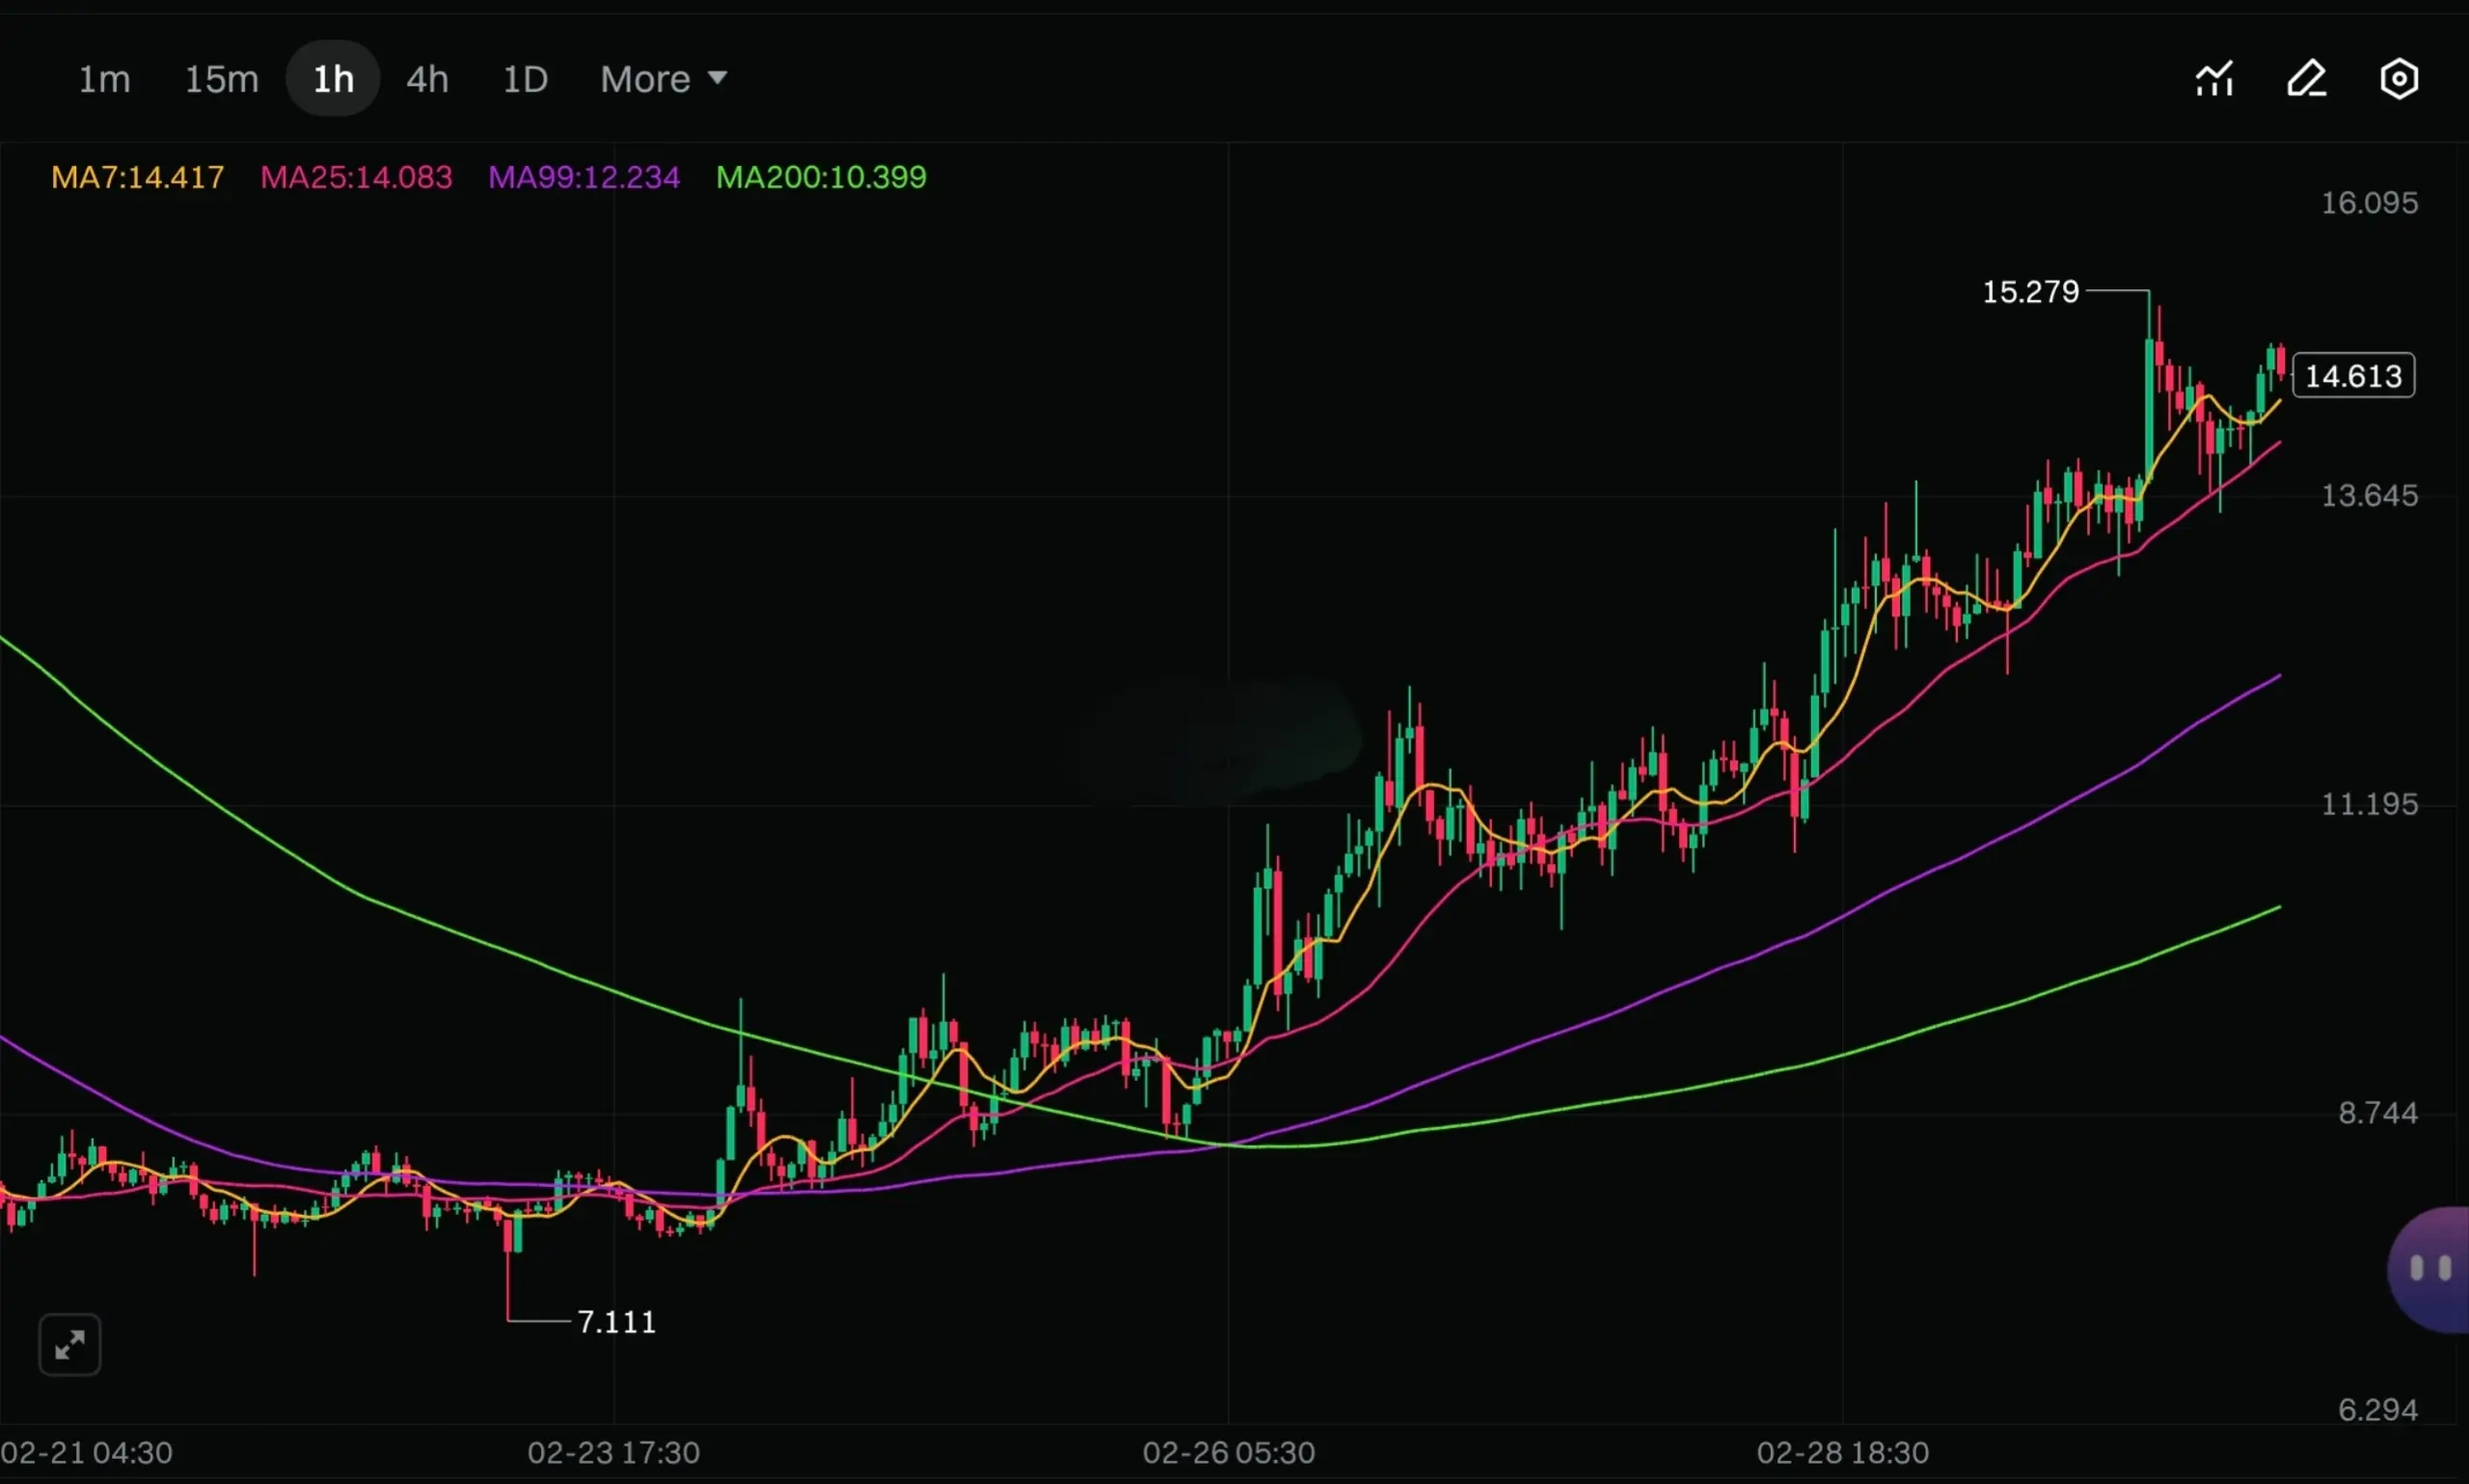2469x1484 pixels.
Task: Click the 15.279 high price marker
Action: tap(2030, 292)
